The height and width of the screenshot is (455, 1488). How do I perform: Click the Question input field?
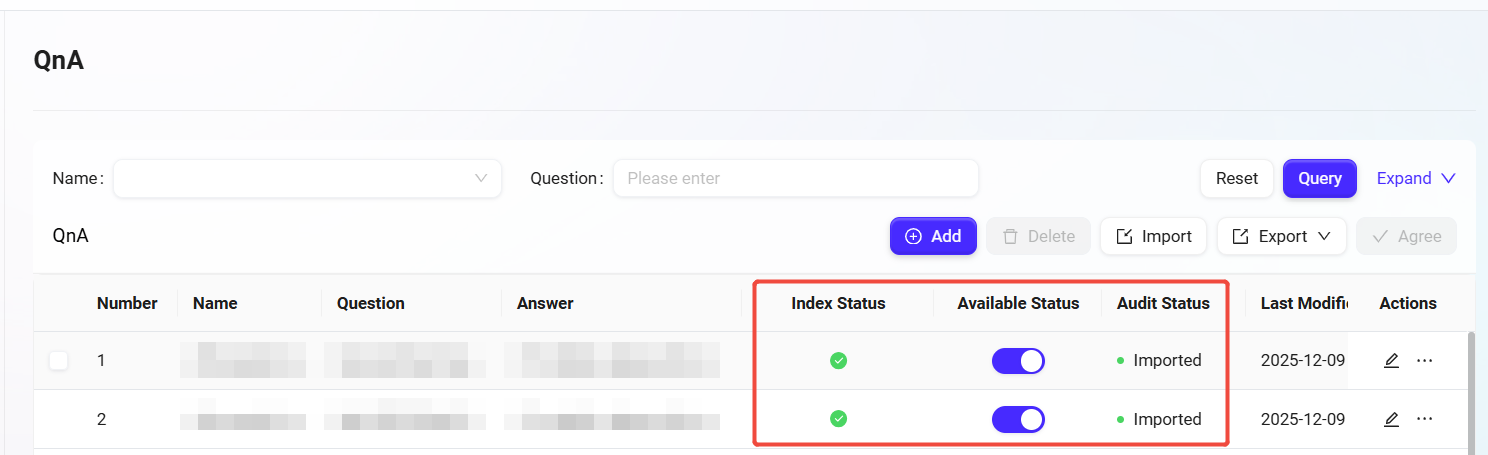[x=795, y=179]
